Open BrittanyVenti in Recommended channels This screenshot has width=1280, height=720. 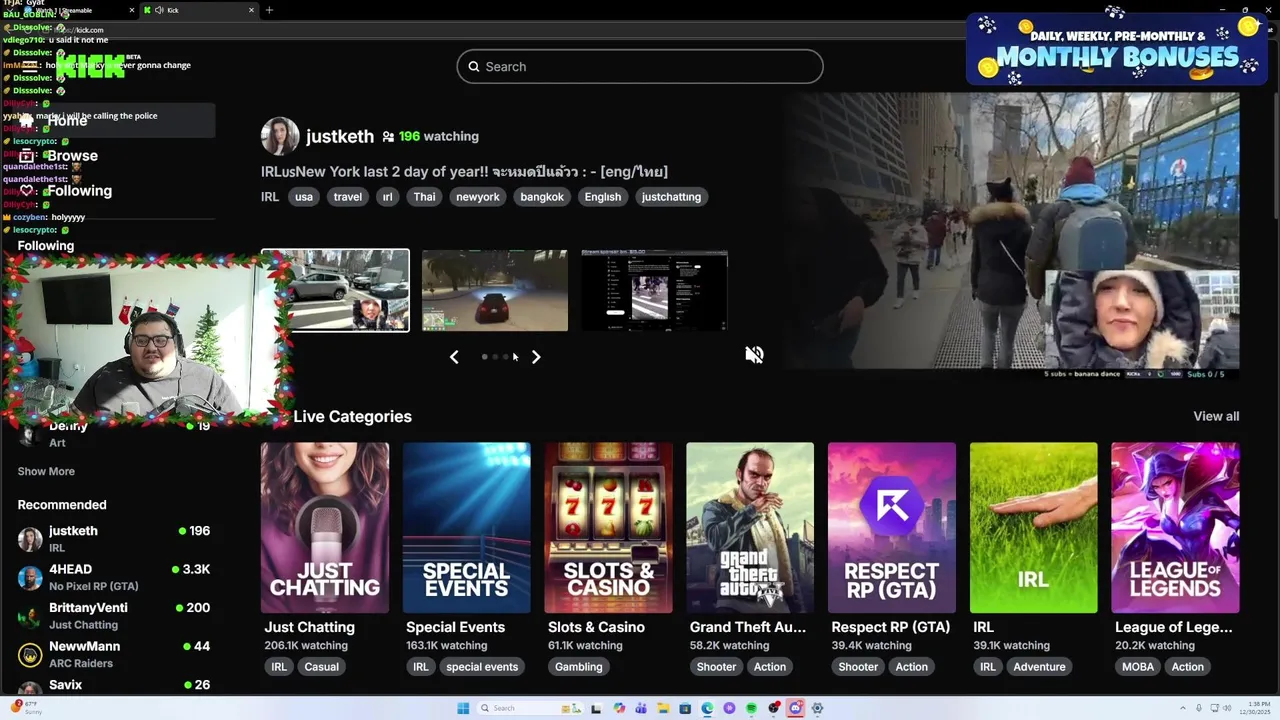click(114, 616)
